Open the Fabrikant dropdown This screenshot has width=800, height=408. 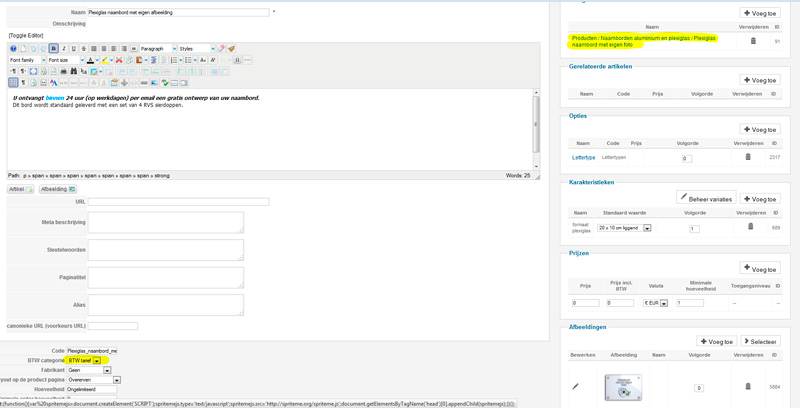click(x=89, y=370)
